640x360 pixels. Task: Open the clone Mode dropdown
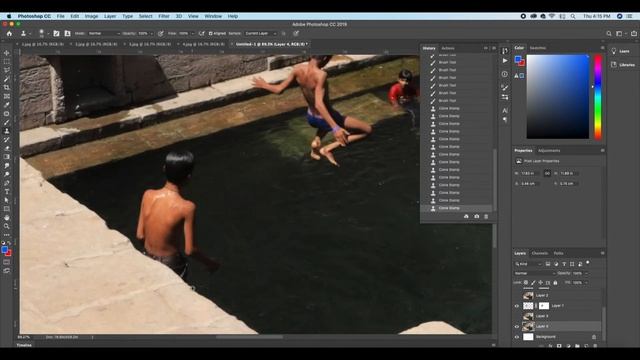click(x=104, y=33)
